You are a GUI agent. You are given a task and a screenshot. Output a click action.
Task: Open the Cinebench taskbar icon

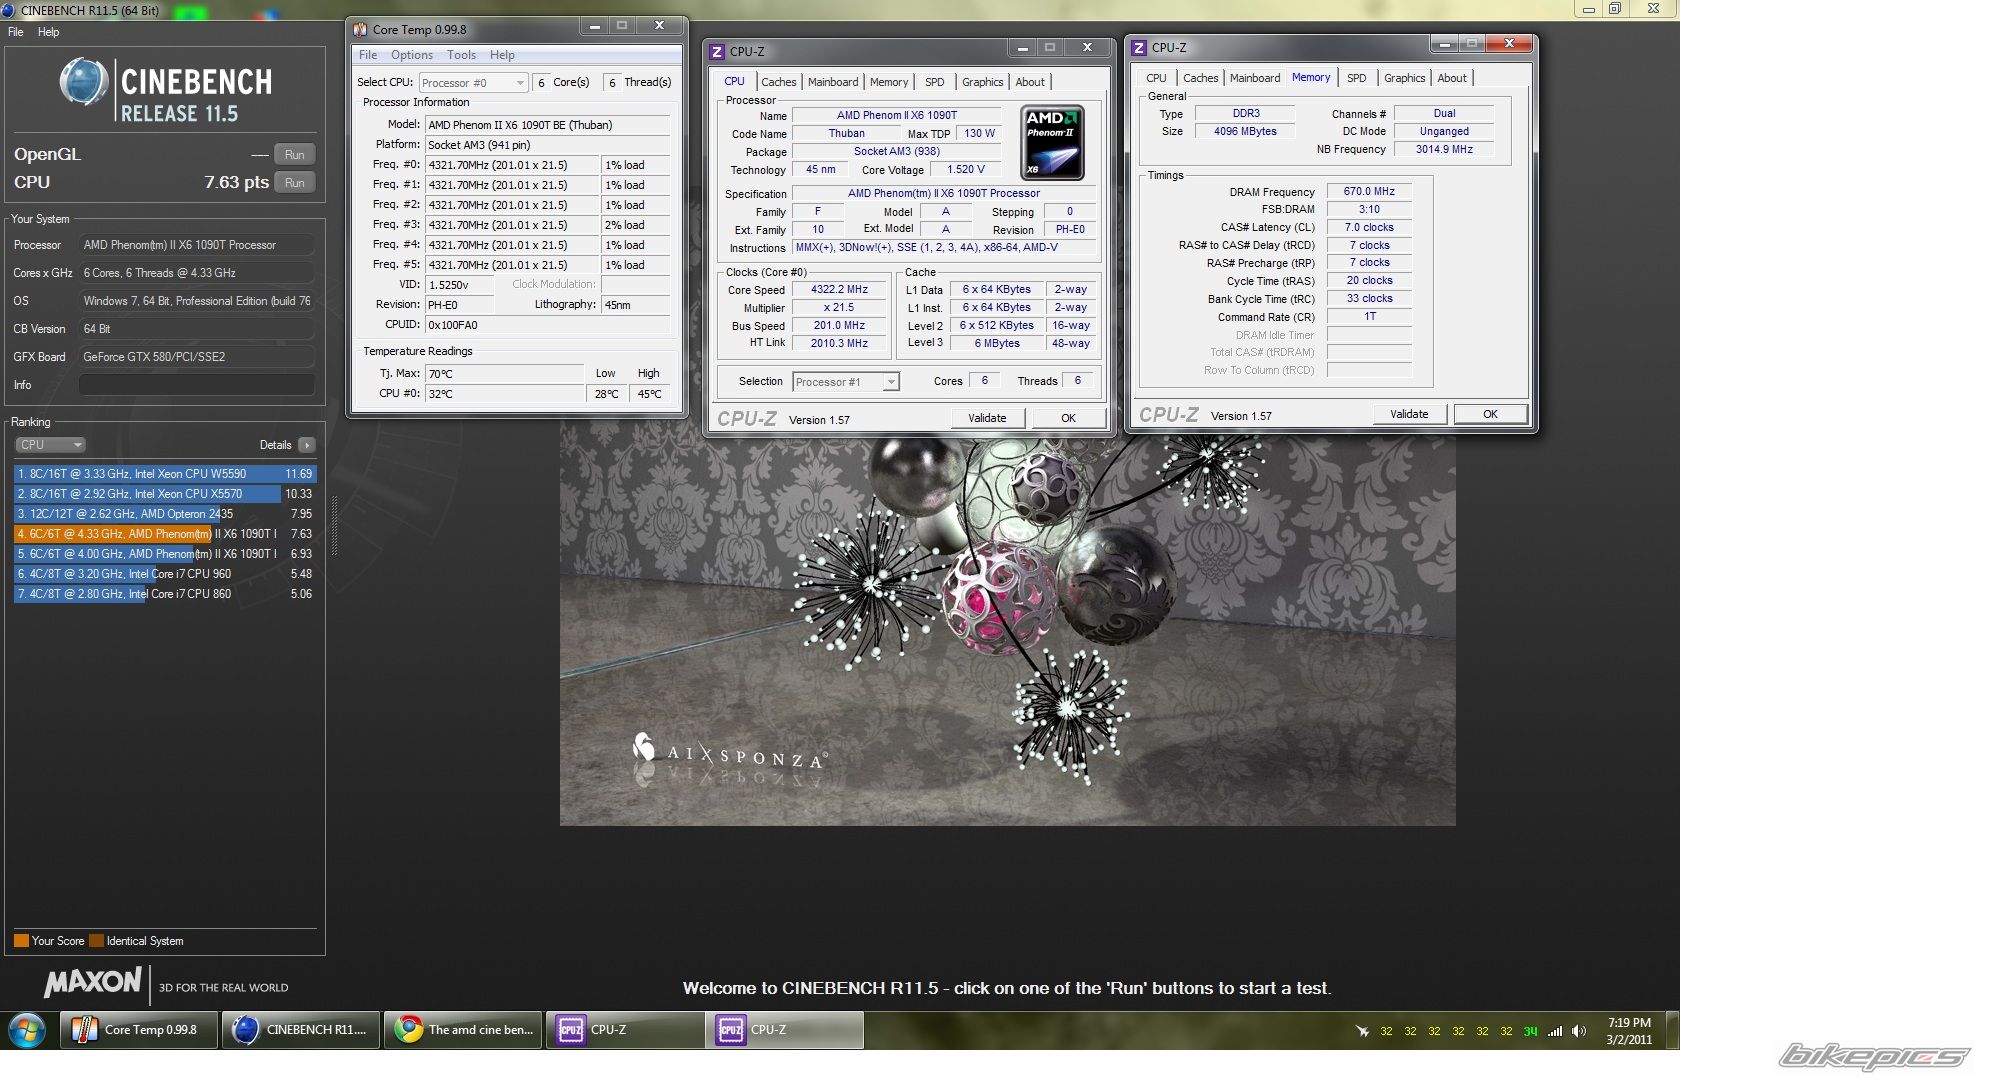302,1030
